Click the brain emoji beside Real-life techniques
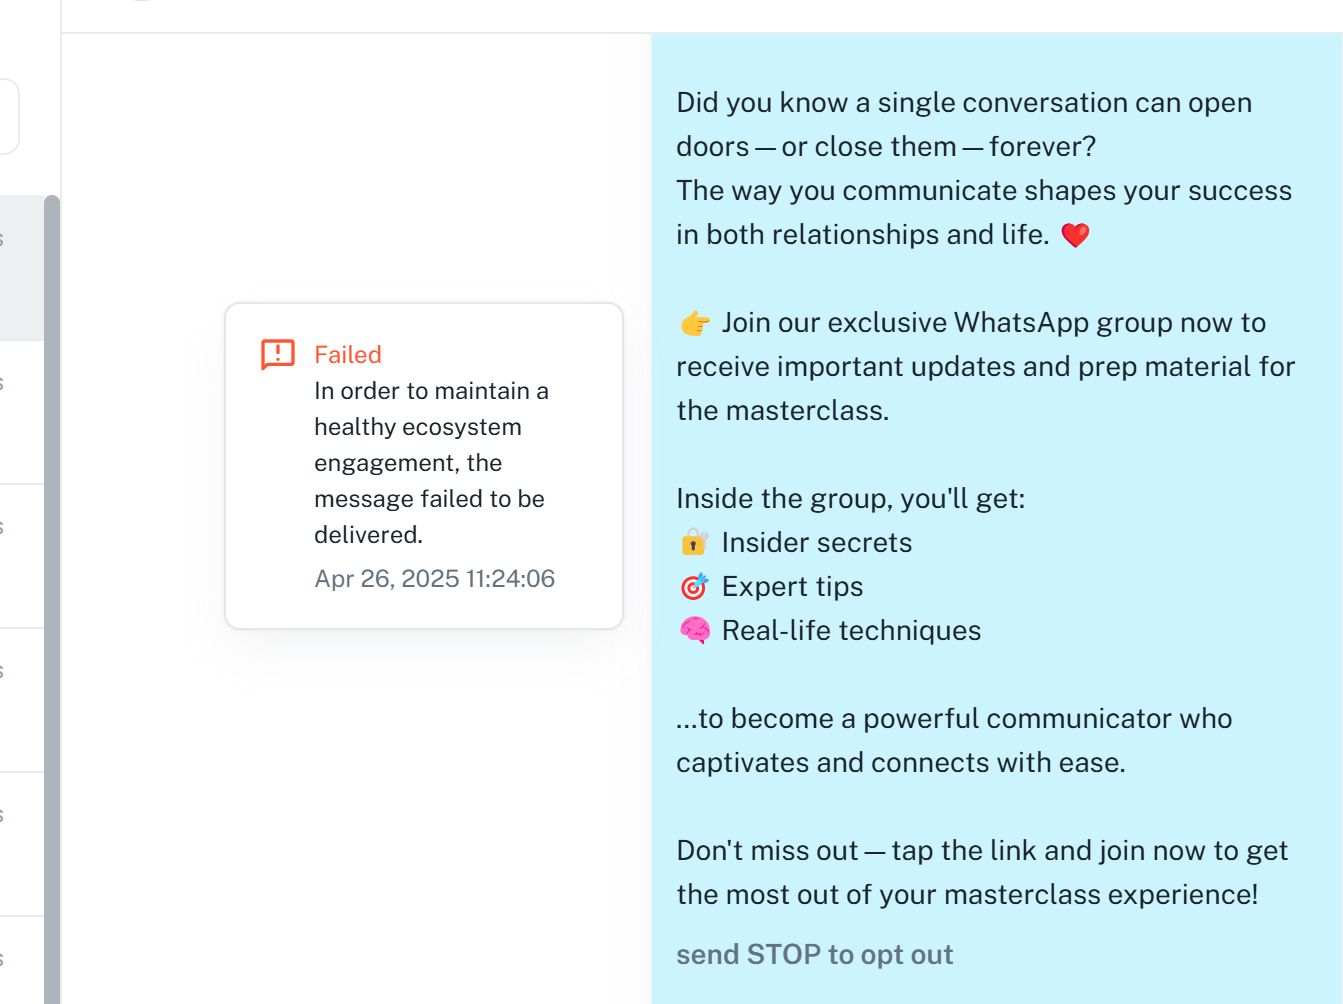 [695, 630]
